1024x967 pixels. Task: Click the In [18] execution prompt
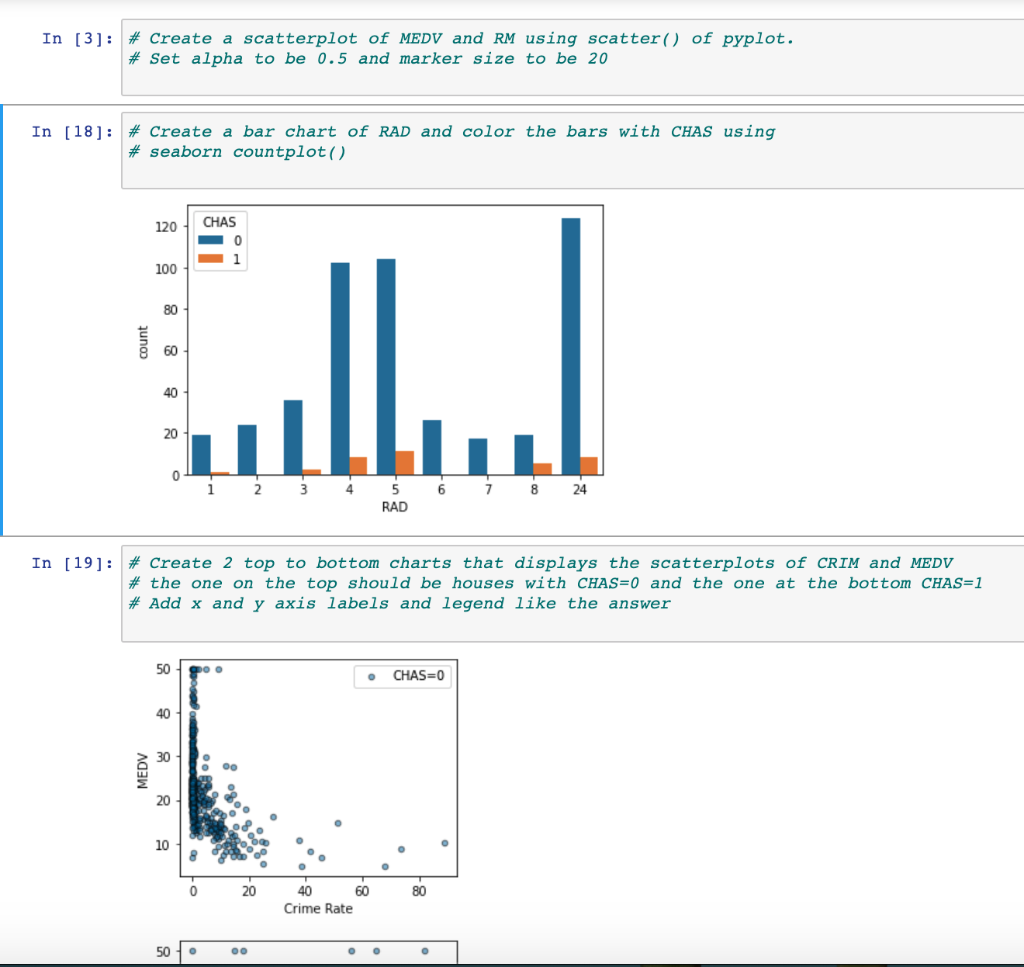pos(70,131)
